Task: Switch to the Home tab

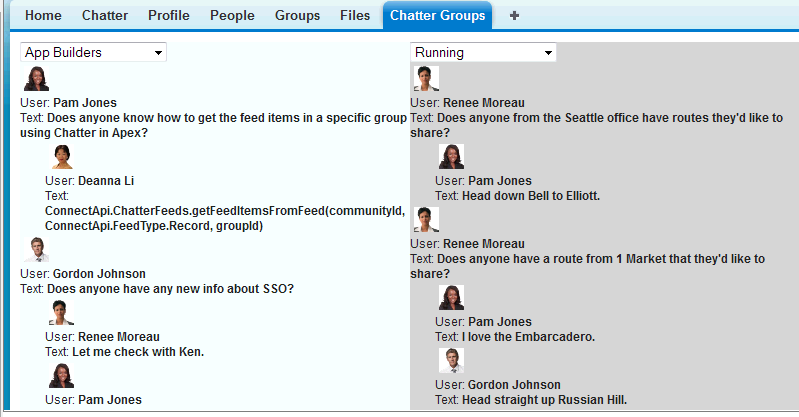Action: pos(43,16)
